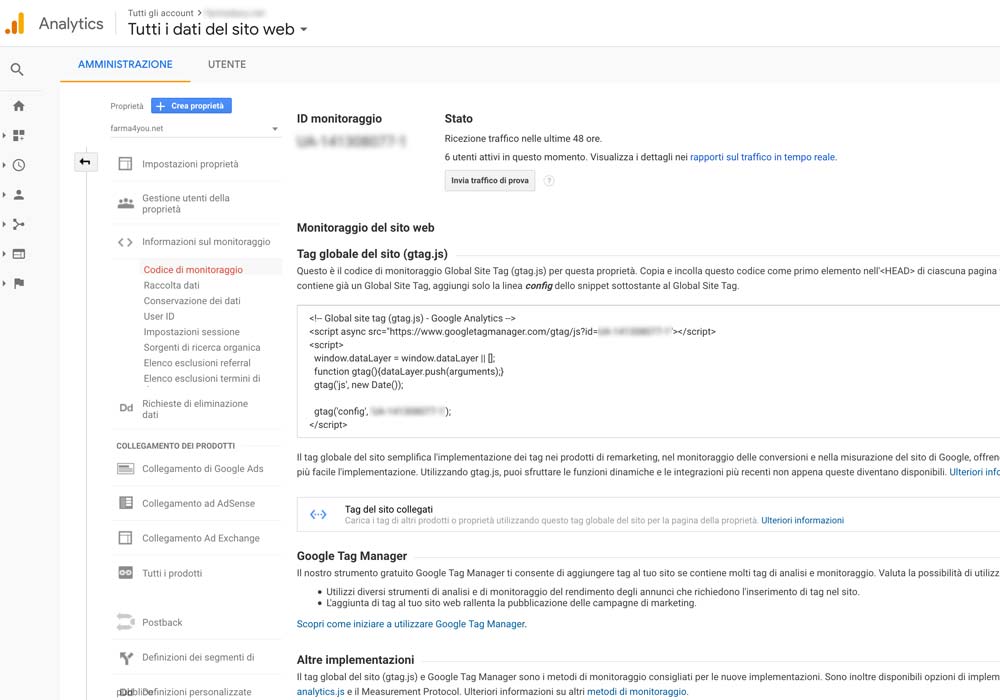This screenshot has height=700, width=1000.
Task: Click the Definizioni dei segmenti fork icon
Action: (x=126, y=658)
